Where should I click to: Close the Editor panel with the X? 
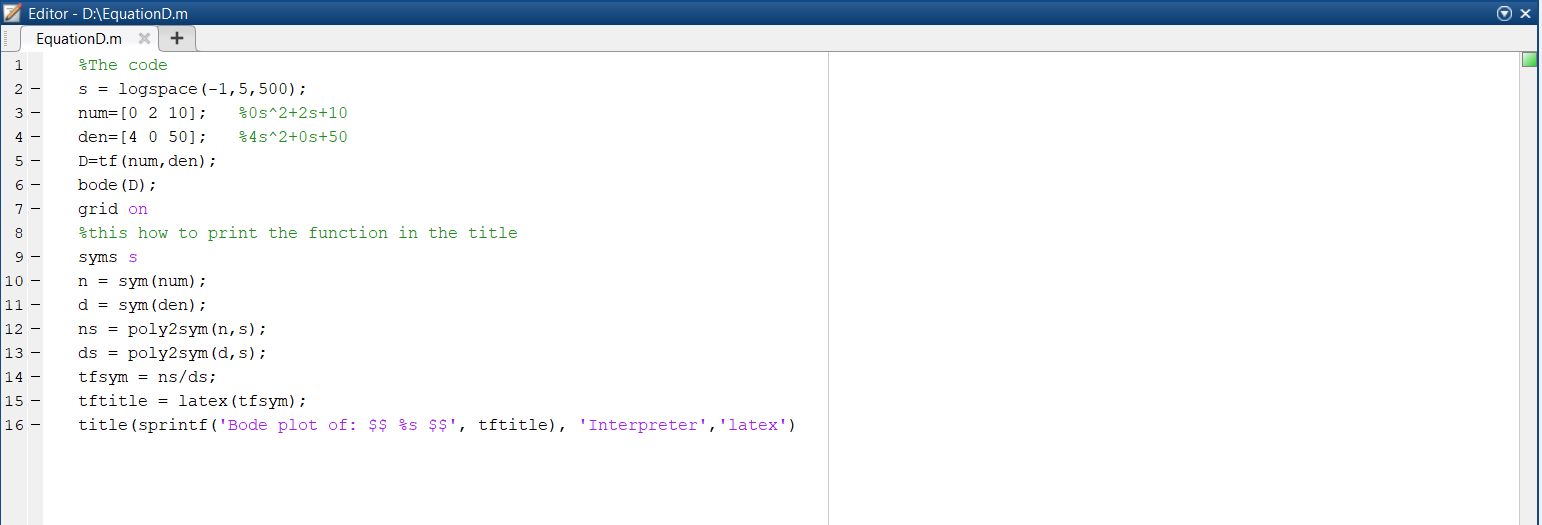tap(1526, 13)
